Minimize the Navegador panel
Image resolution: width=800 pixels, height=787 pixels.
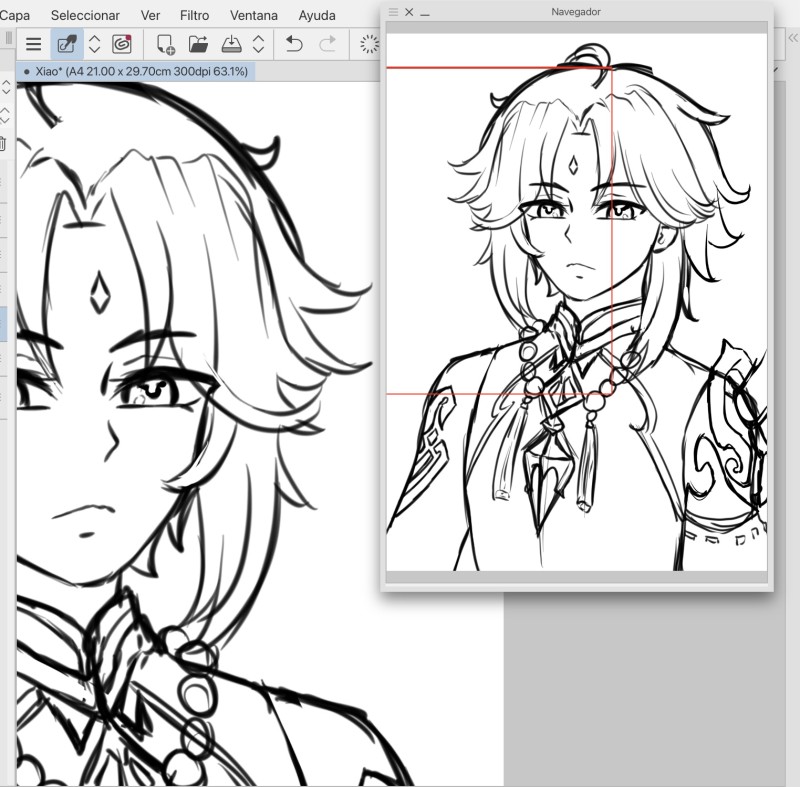425,14
